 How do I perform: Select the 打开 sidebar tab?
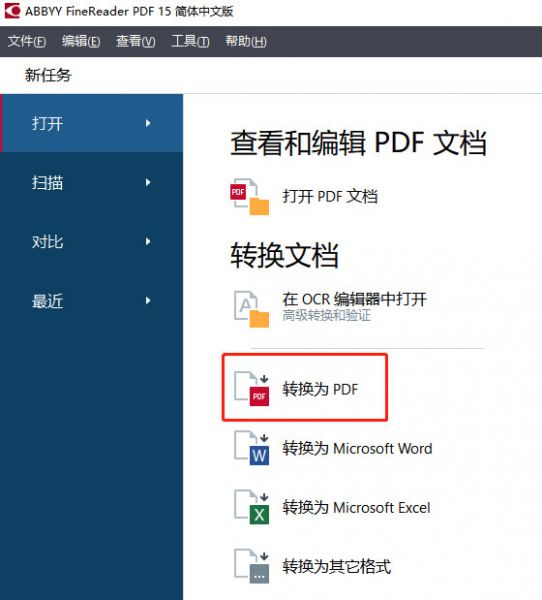tap(91, 123)
